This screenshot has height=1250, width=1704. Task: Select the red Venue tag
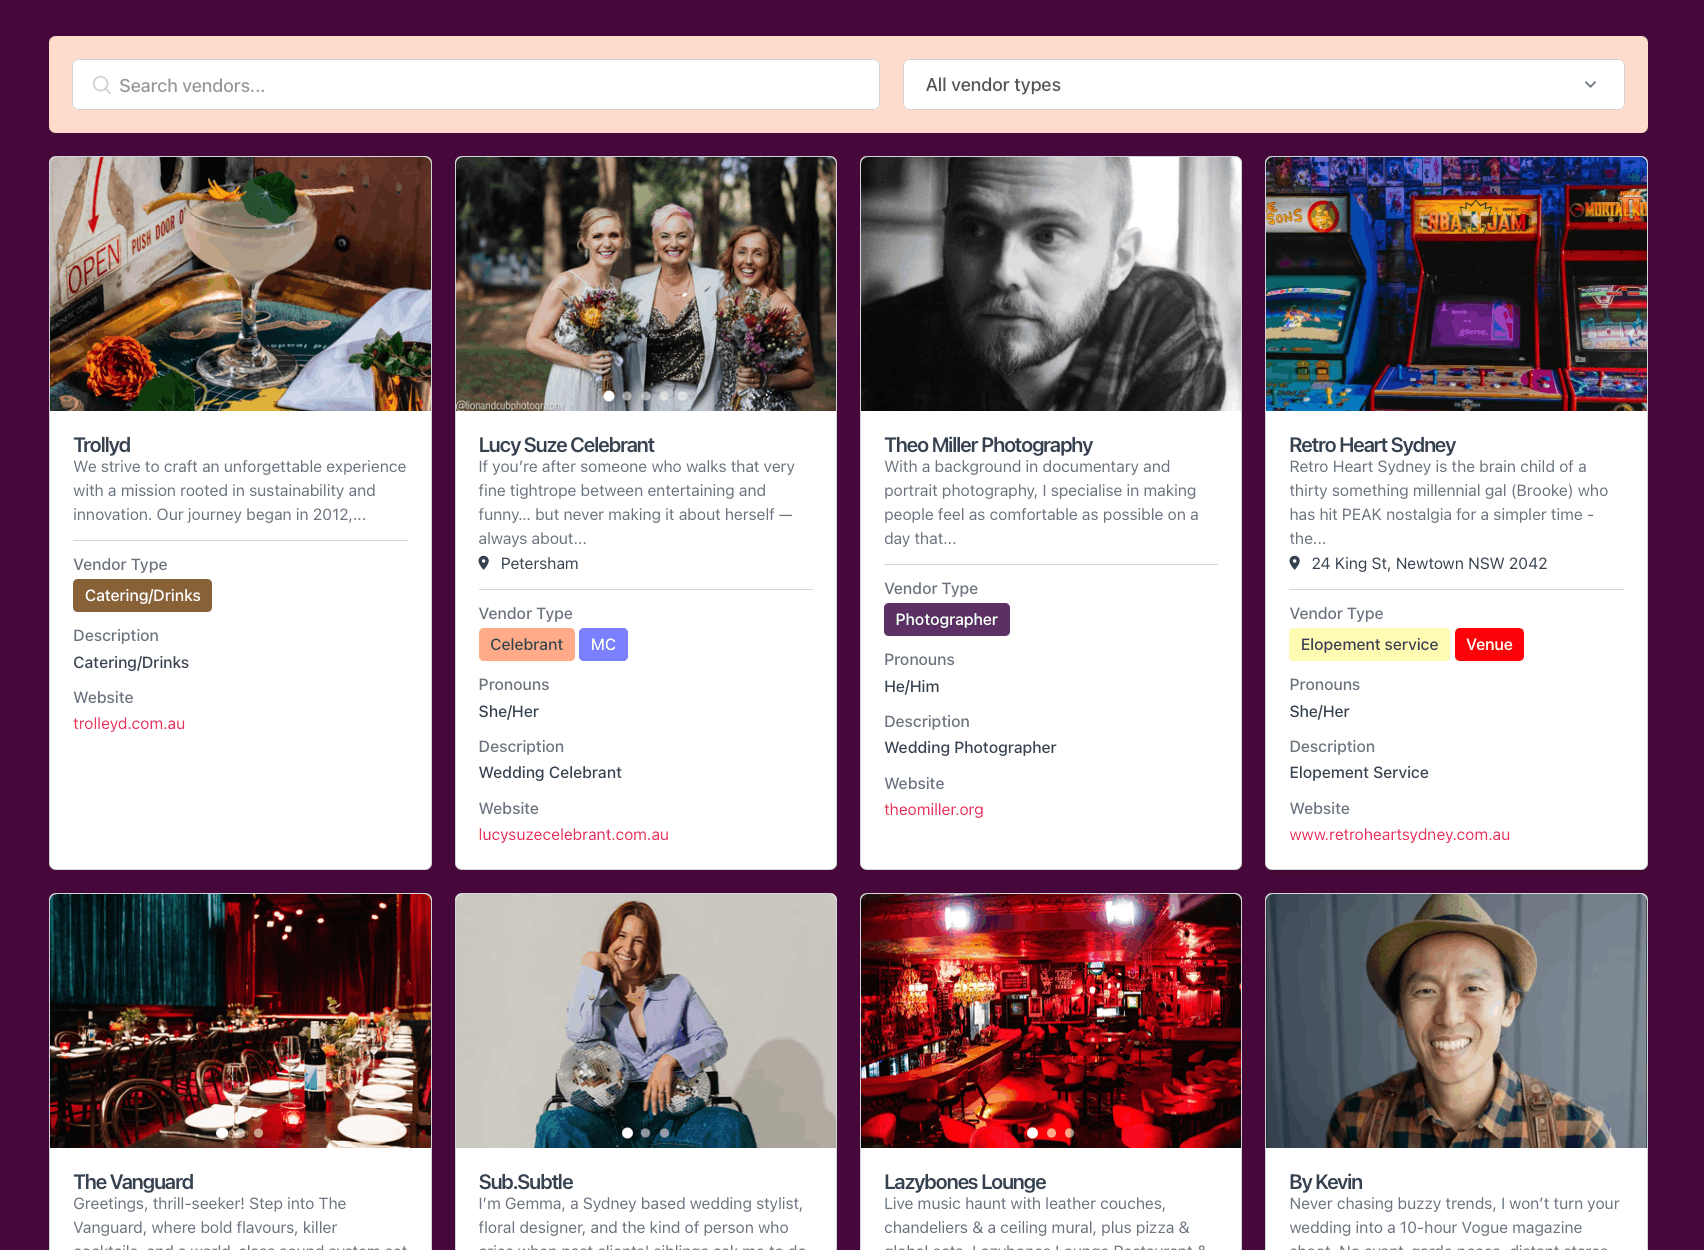pos(1489,644)
